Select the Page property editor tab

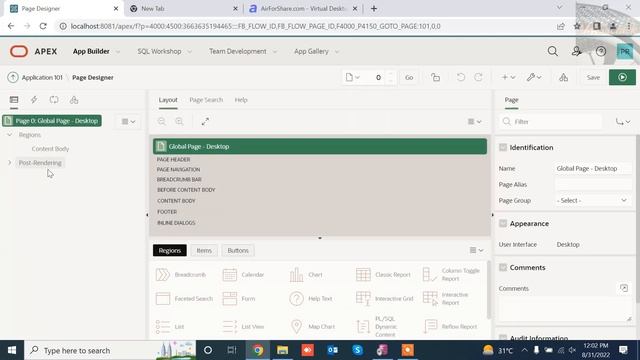[x=511, y=100]
